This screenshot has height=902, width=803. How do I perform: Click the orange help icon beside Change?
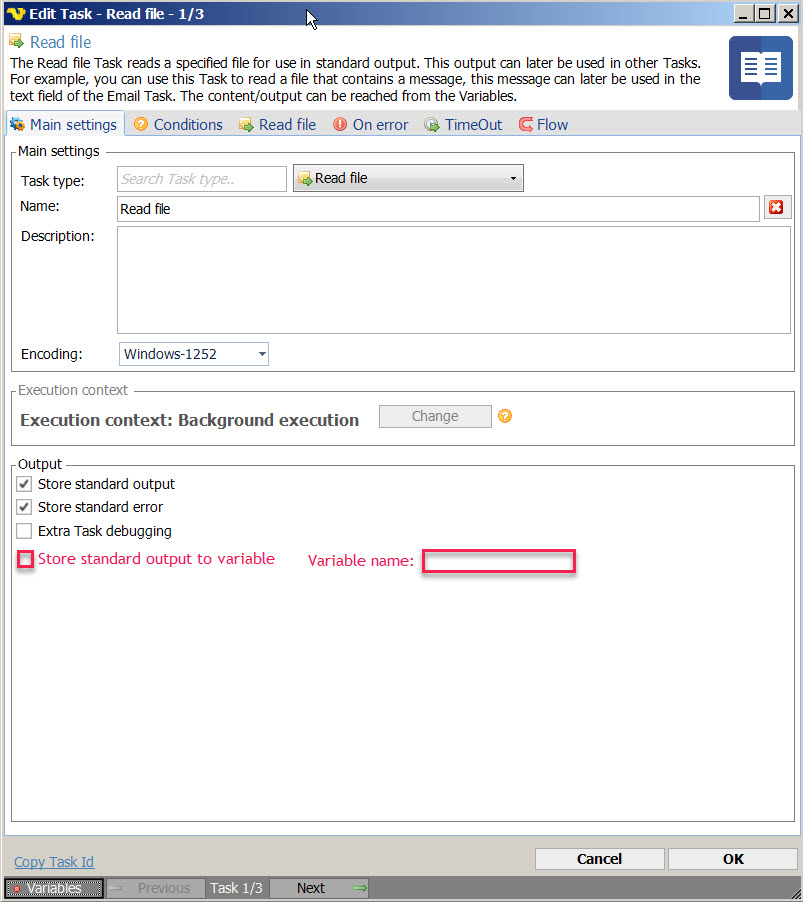tap(505, 416)
